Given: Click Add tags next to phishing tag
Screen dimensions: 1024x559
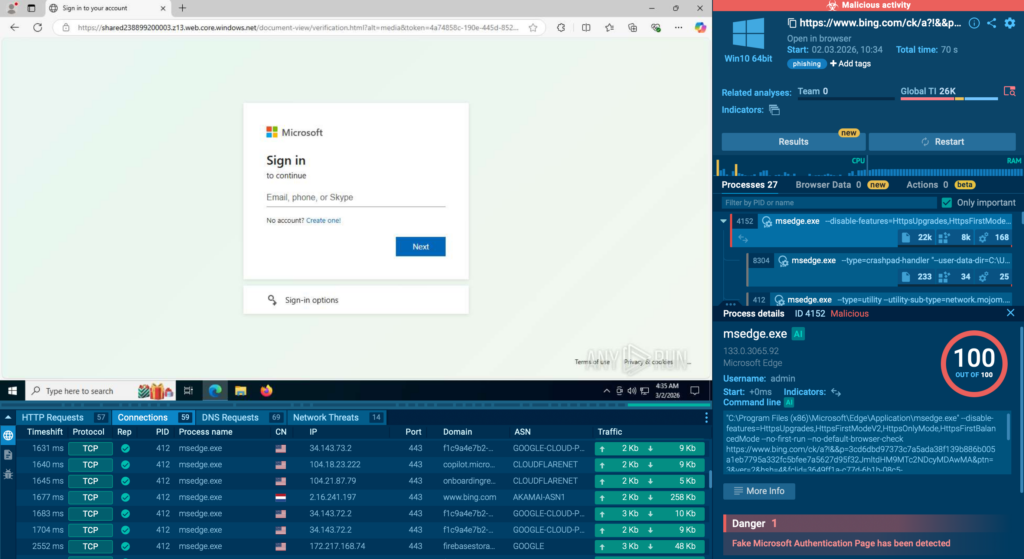Looking at the screenshot, I should pos(850,64).
